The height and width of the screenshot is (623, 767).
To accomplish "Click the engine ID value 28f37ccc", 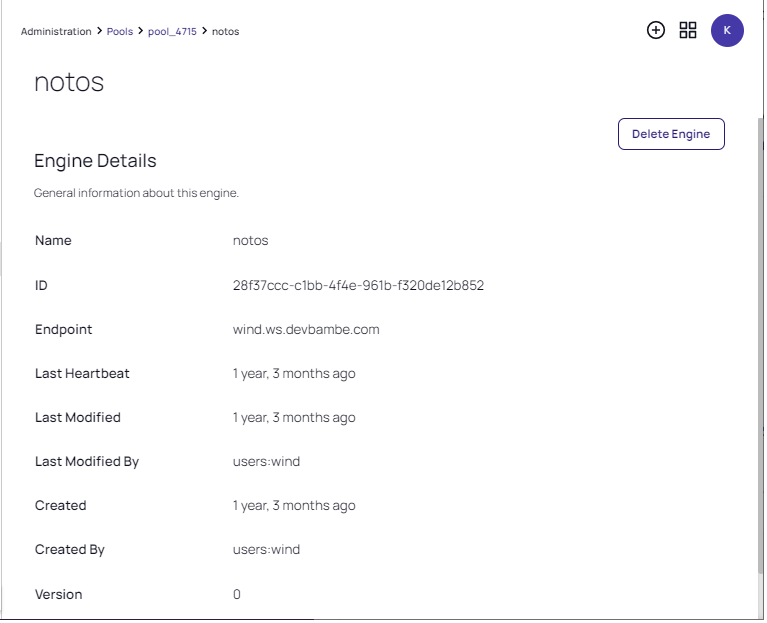I will click(x=358, y=286).
